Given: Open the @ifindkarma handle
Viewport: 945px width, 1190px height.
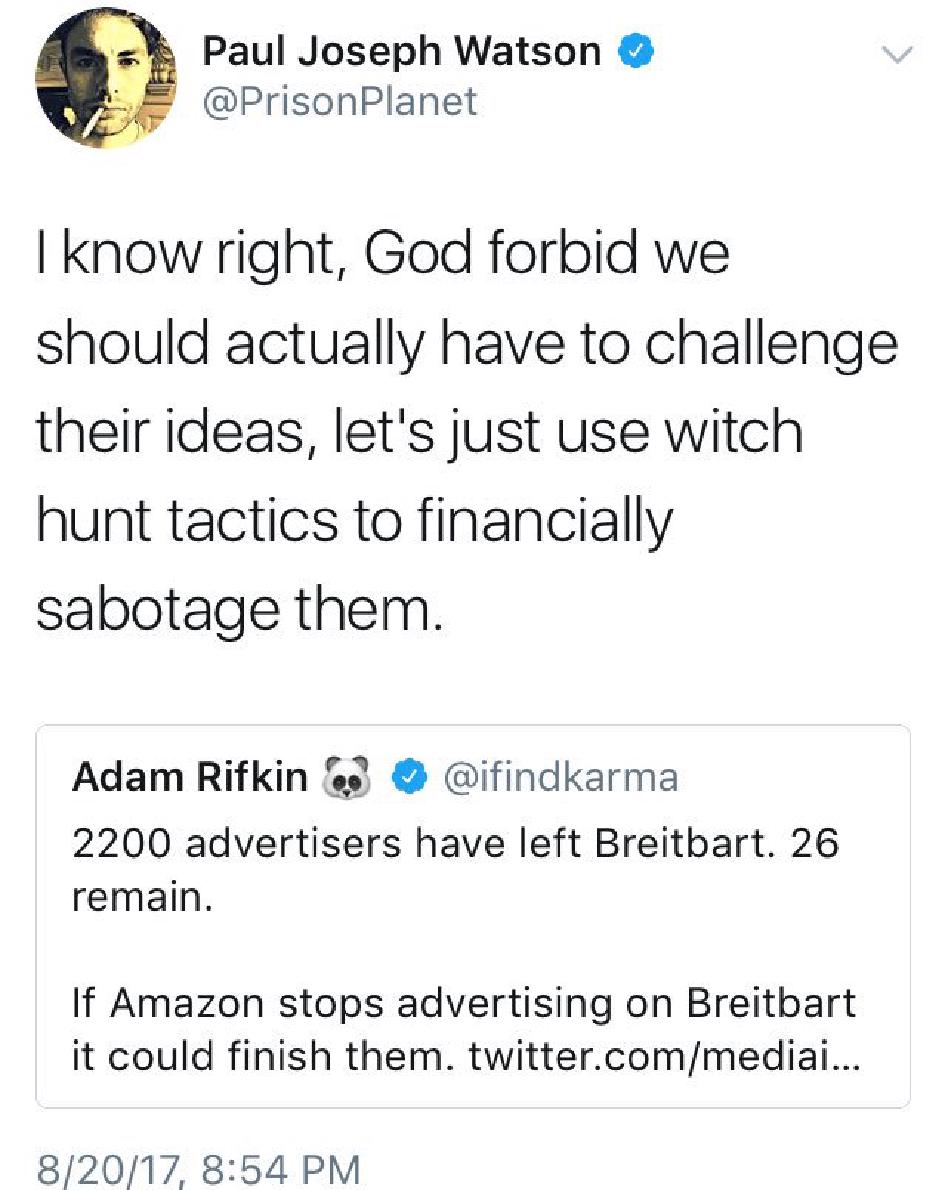Looking at the screenshot, I should (x=560, y=777).
